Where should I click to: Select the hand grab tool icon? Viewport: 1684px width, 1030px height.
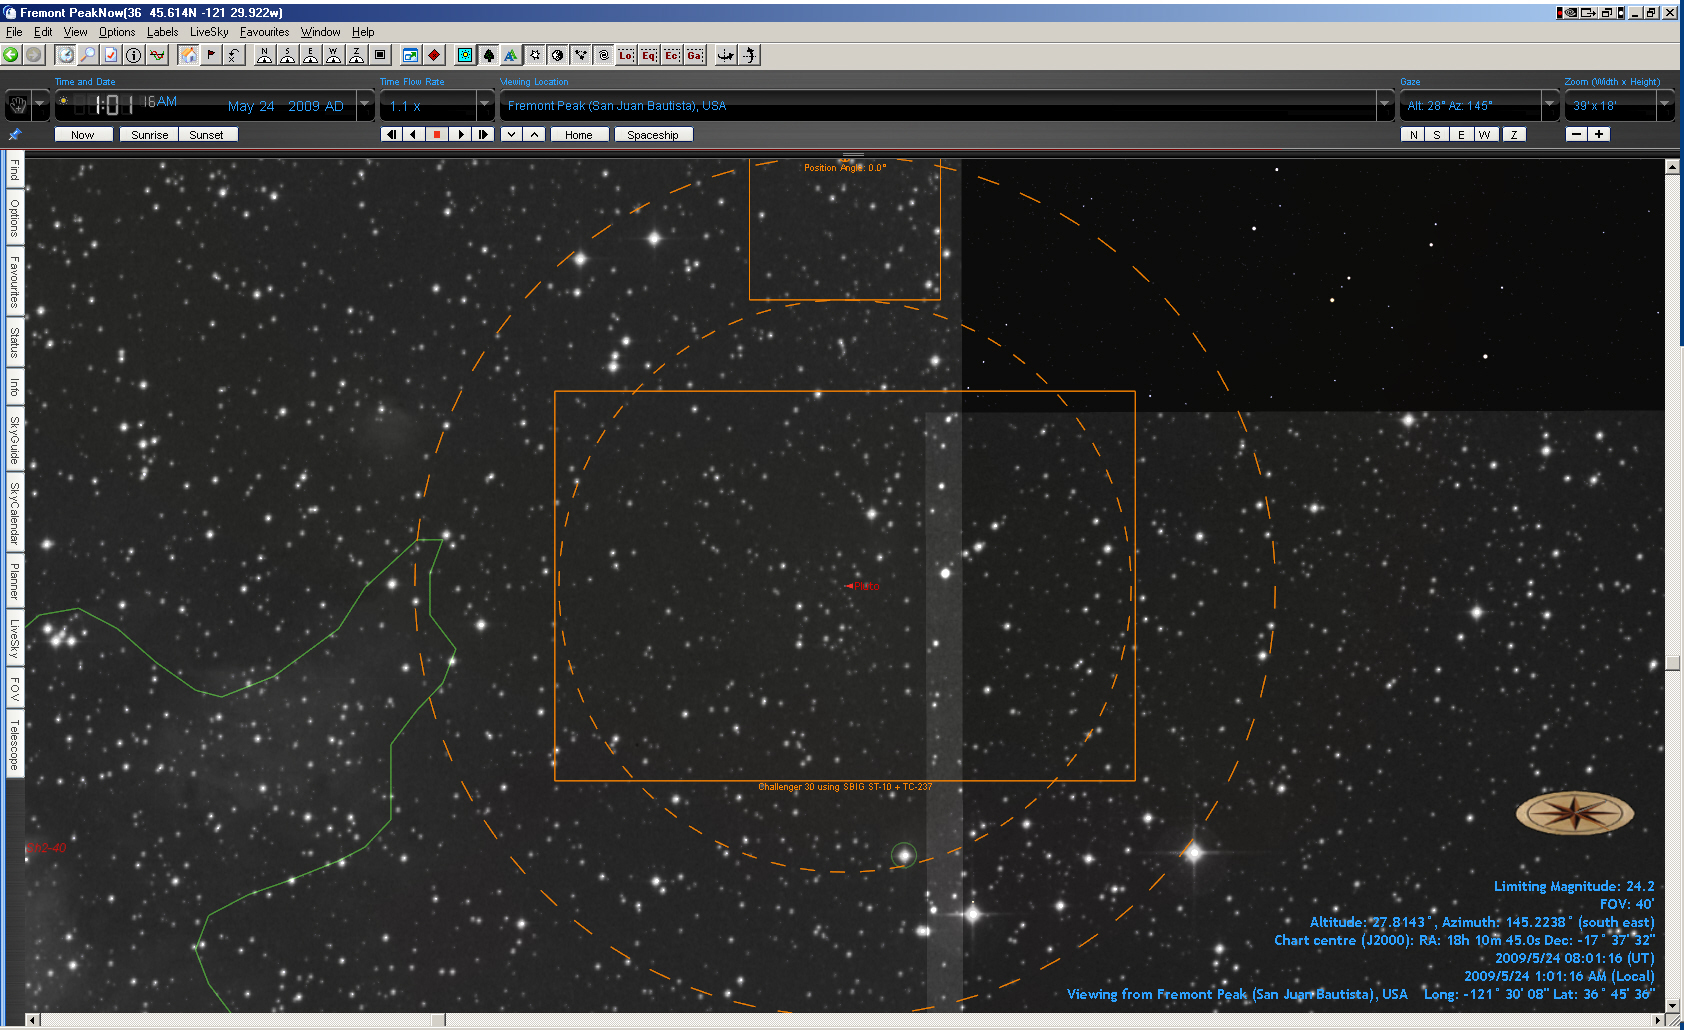pyautogui.click(x=17, y=105)
